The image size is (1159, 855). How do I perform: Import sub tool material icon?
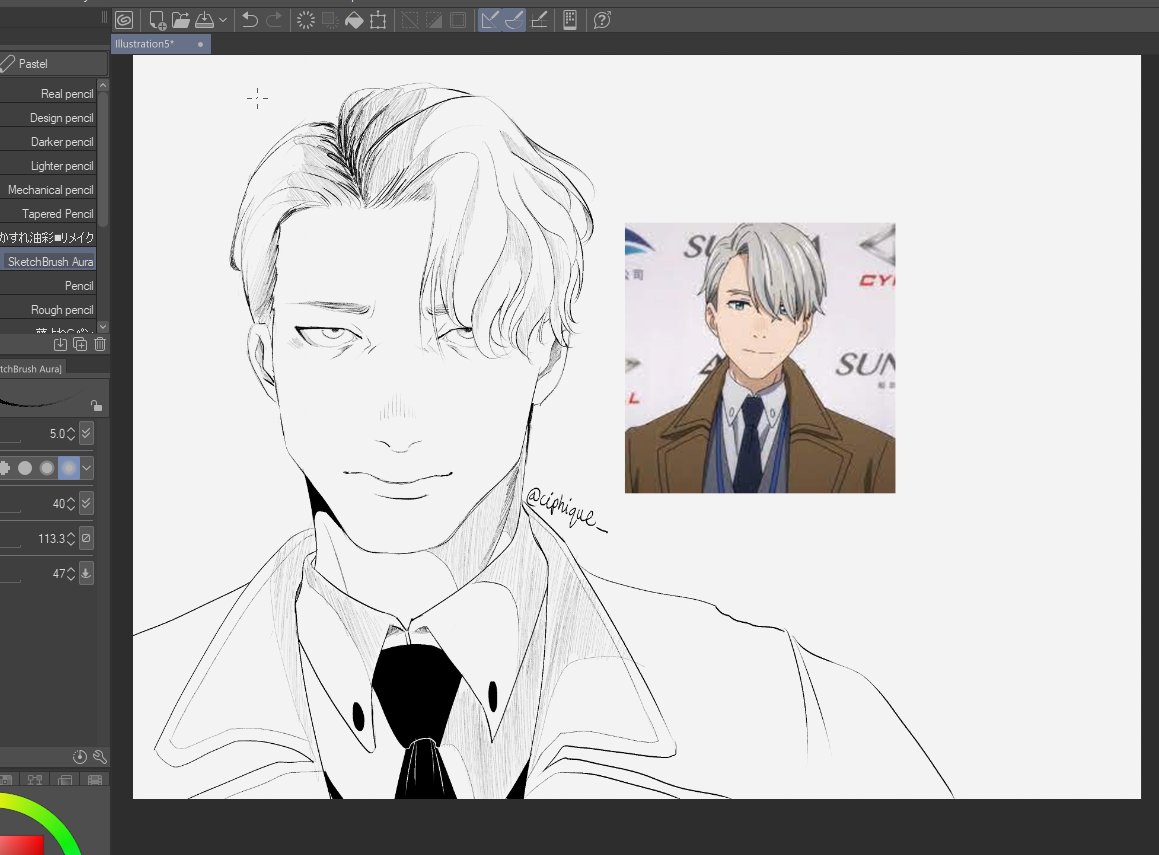(x=61, y=344)
